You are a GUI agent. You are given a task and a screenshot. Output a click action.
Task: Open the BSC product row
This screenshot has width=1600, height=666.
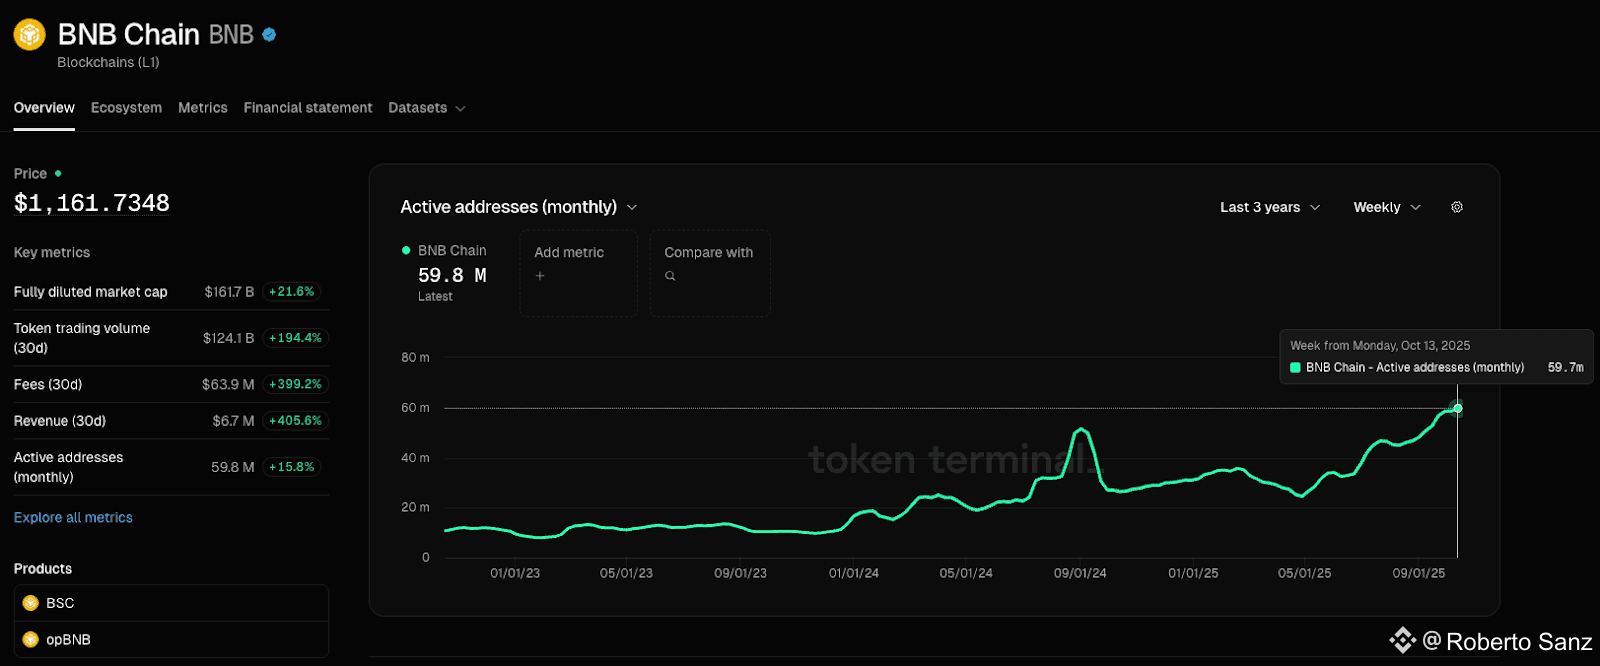pos(172,603)
